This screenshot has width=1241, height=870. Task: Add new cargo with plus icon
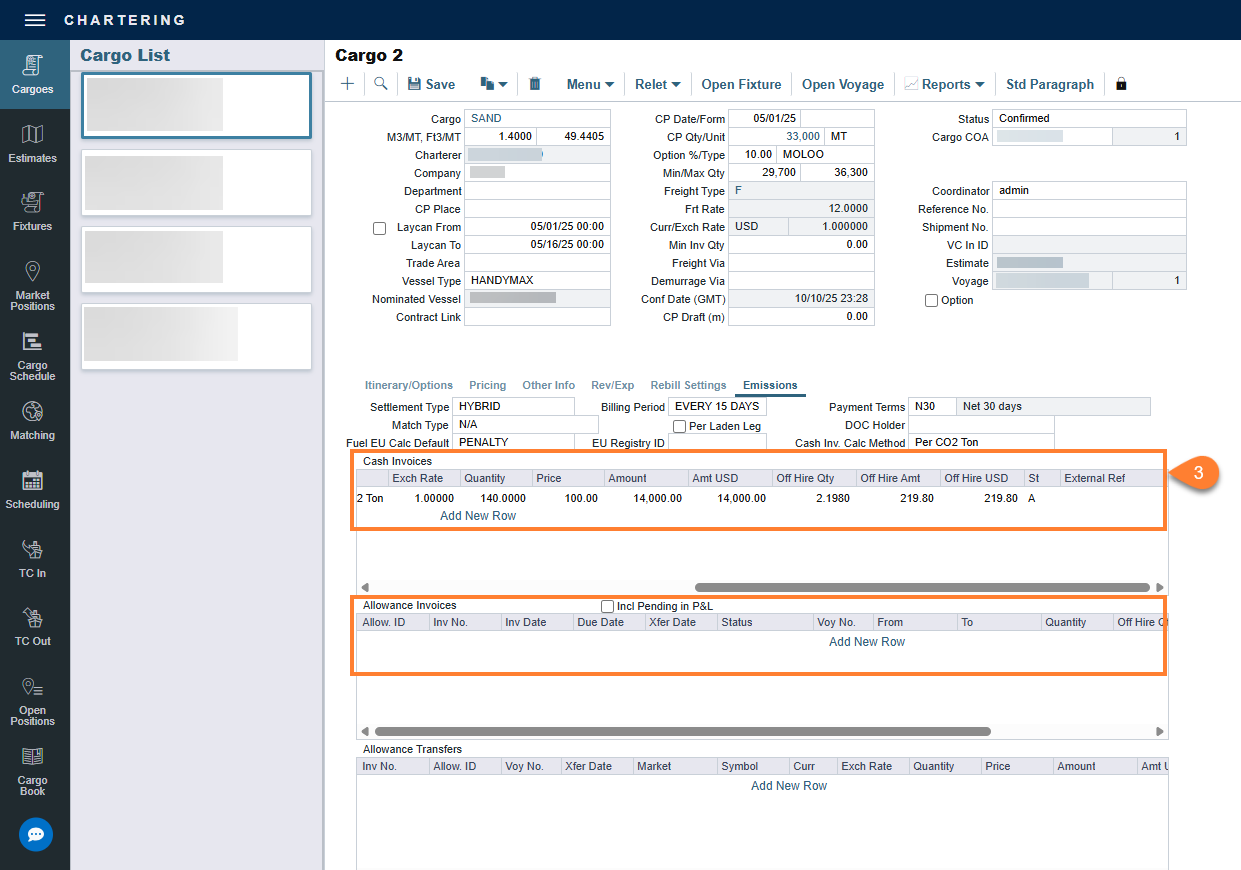(x=347, y=84)
